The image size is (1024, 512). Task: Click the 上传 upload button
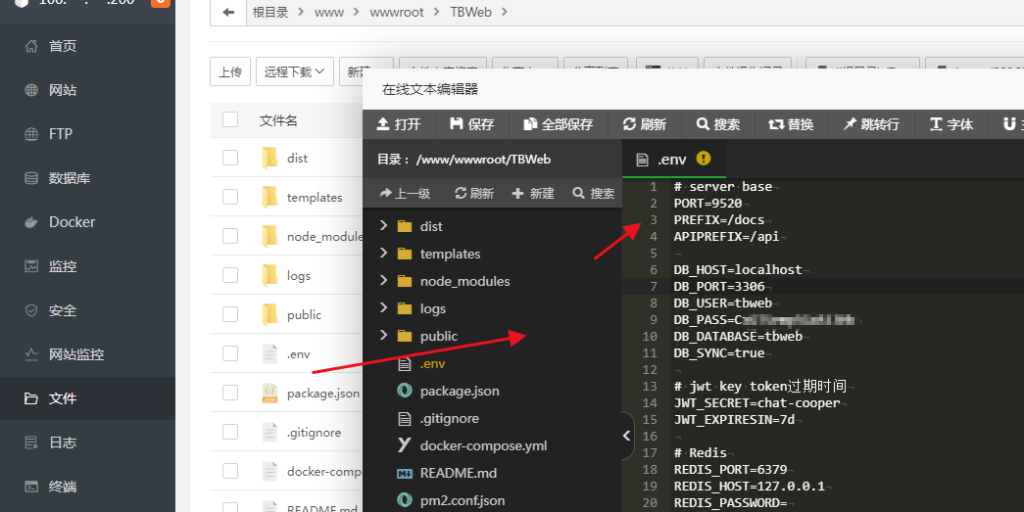pos(230,71)
